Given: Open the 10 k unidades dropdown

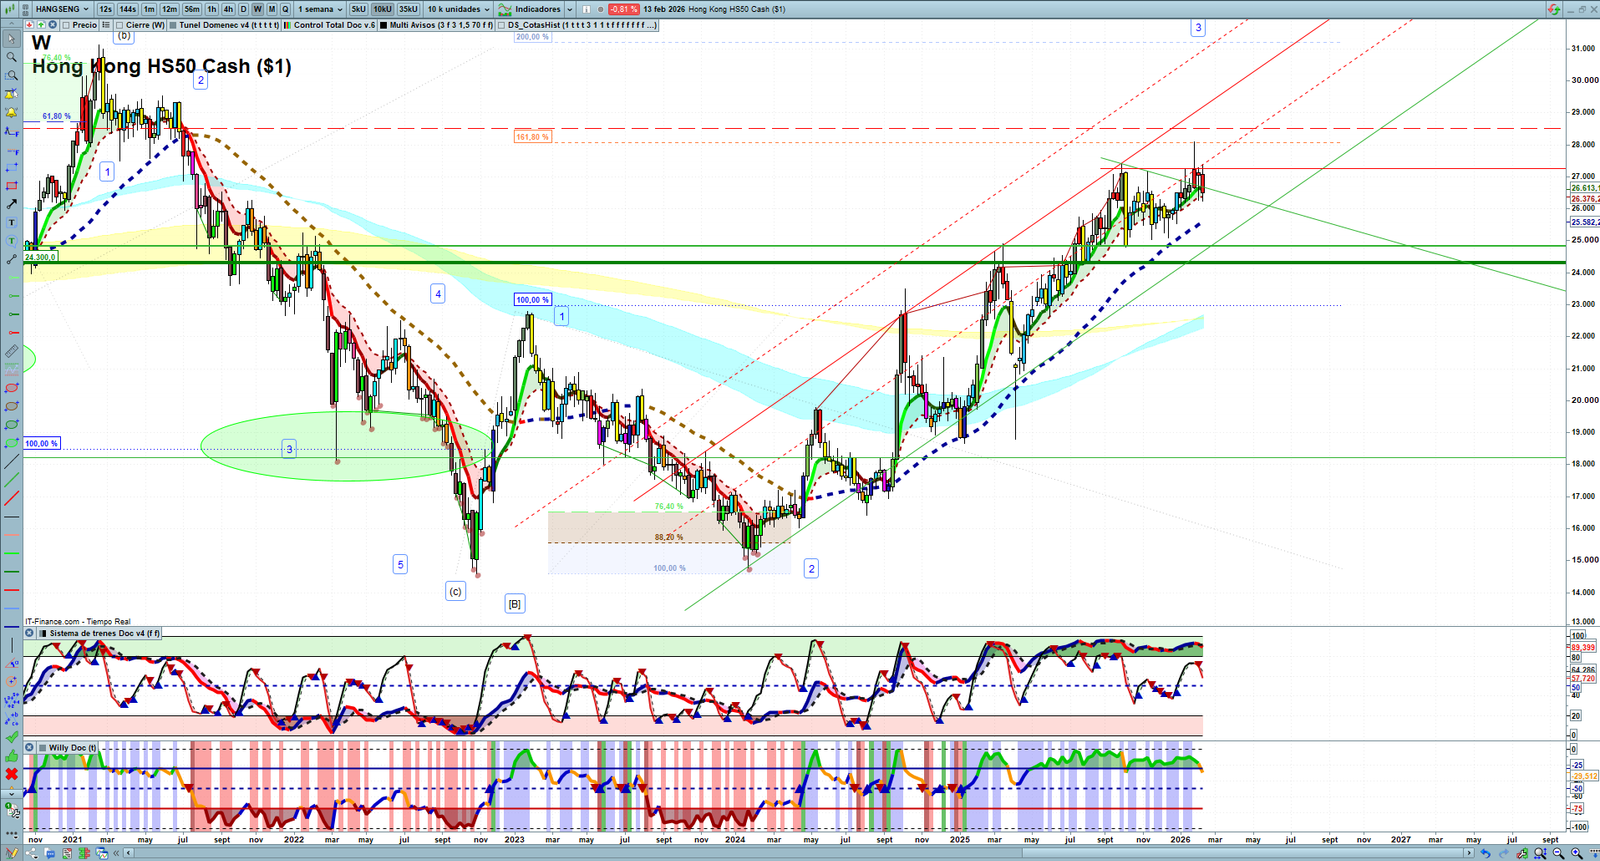Looking at the screenshot, I should pos(459,9).
